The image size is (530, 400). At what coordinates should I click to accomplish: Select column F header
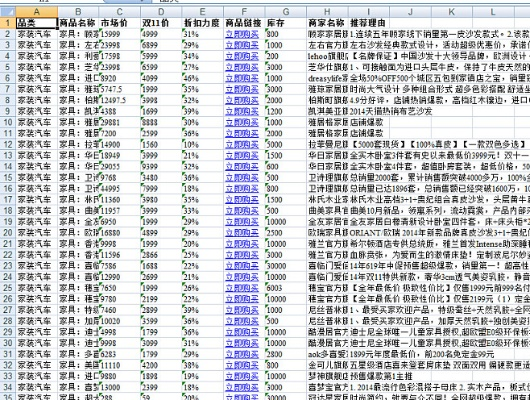point(244,12)
